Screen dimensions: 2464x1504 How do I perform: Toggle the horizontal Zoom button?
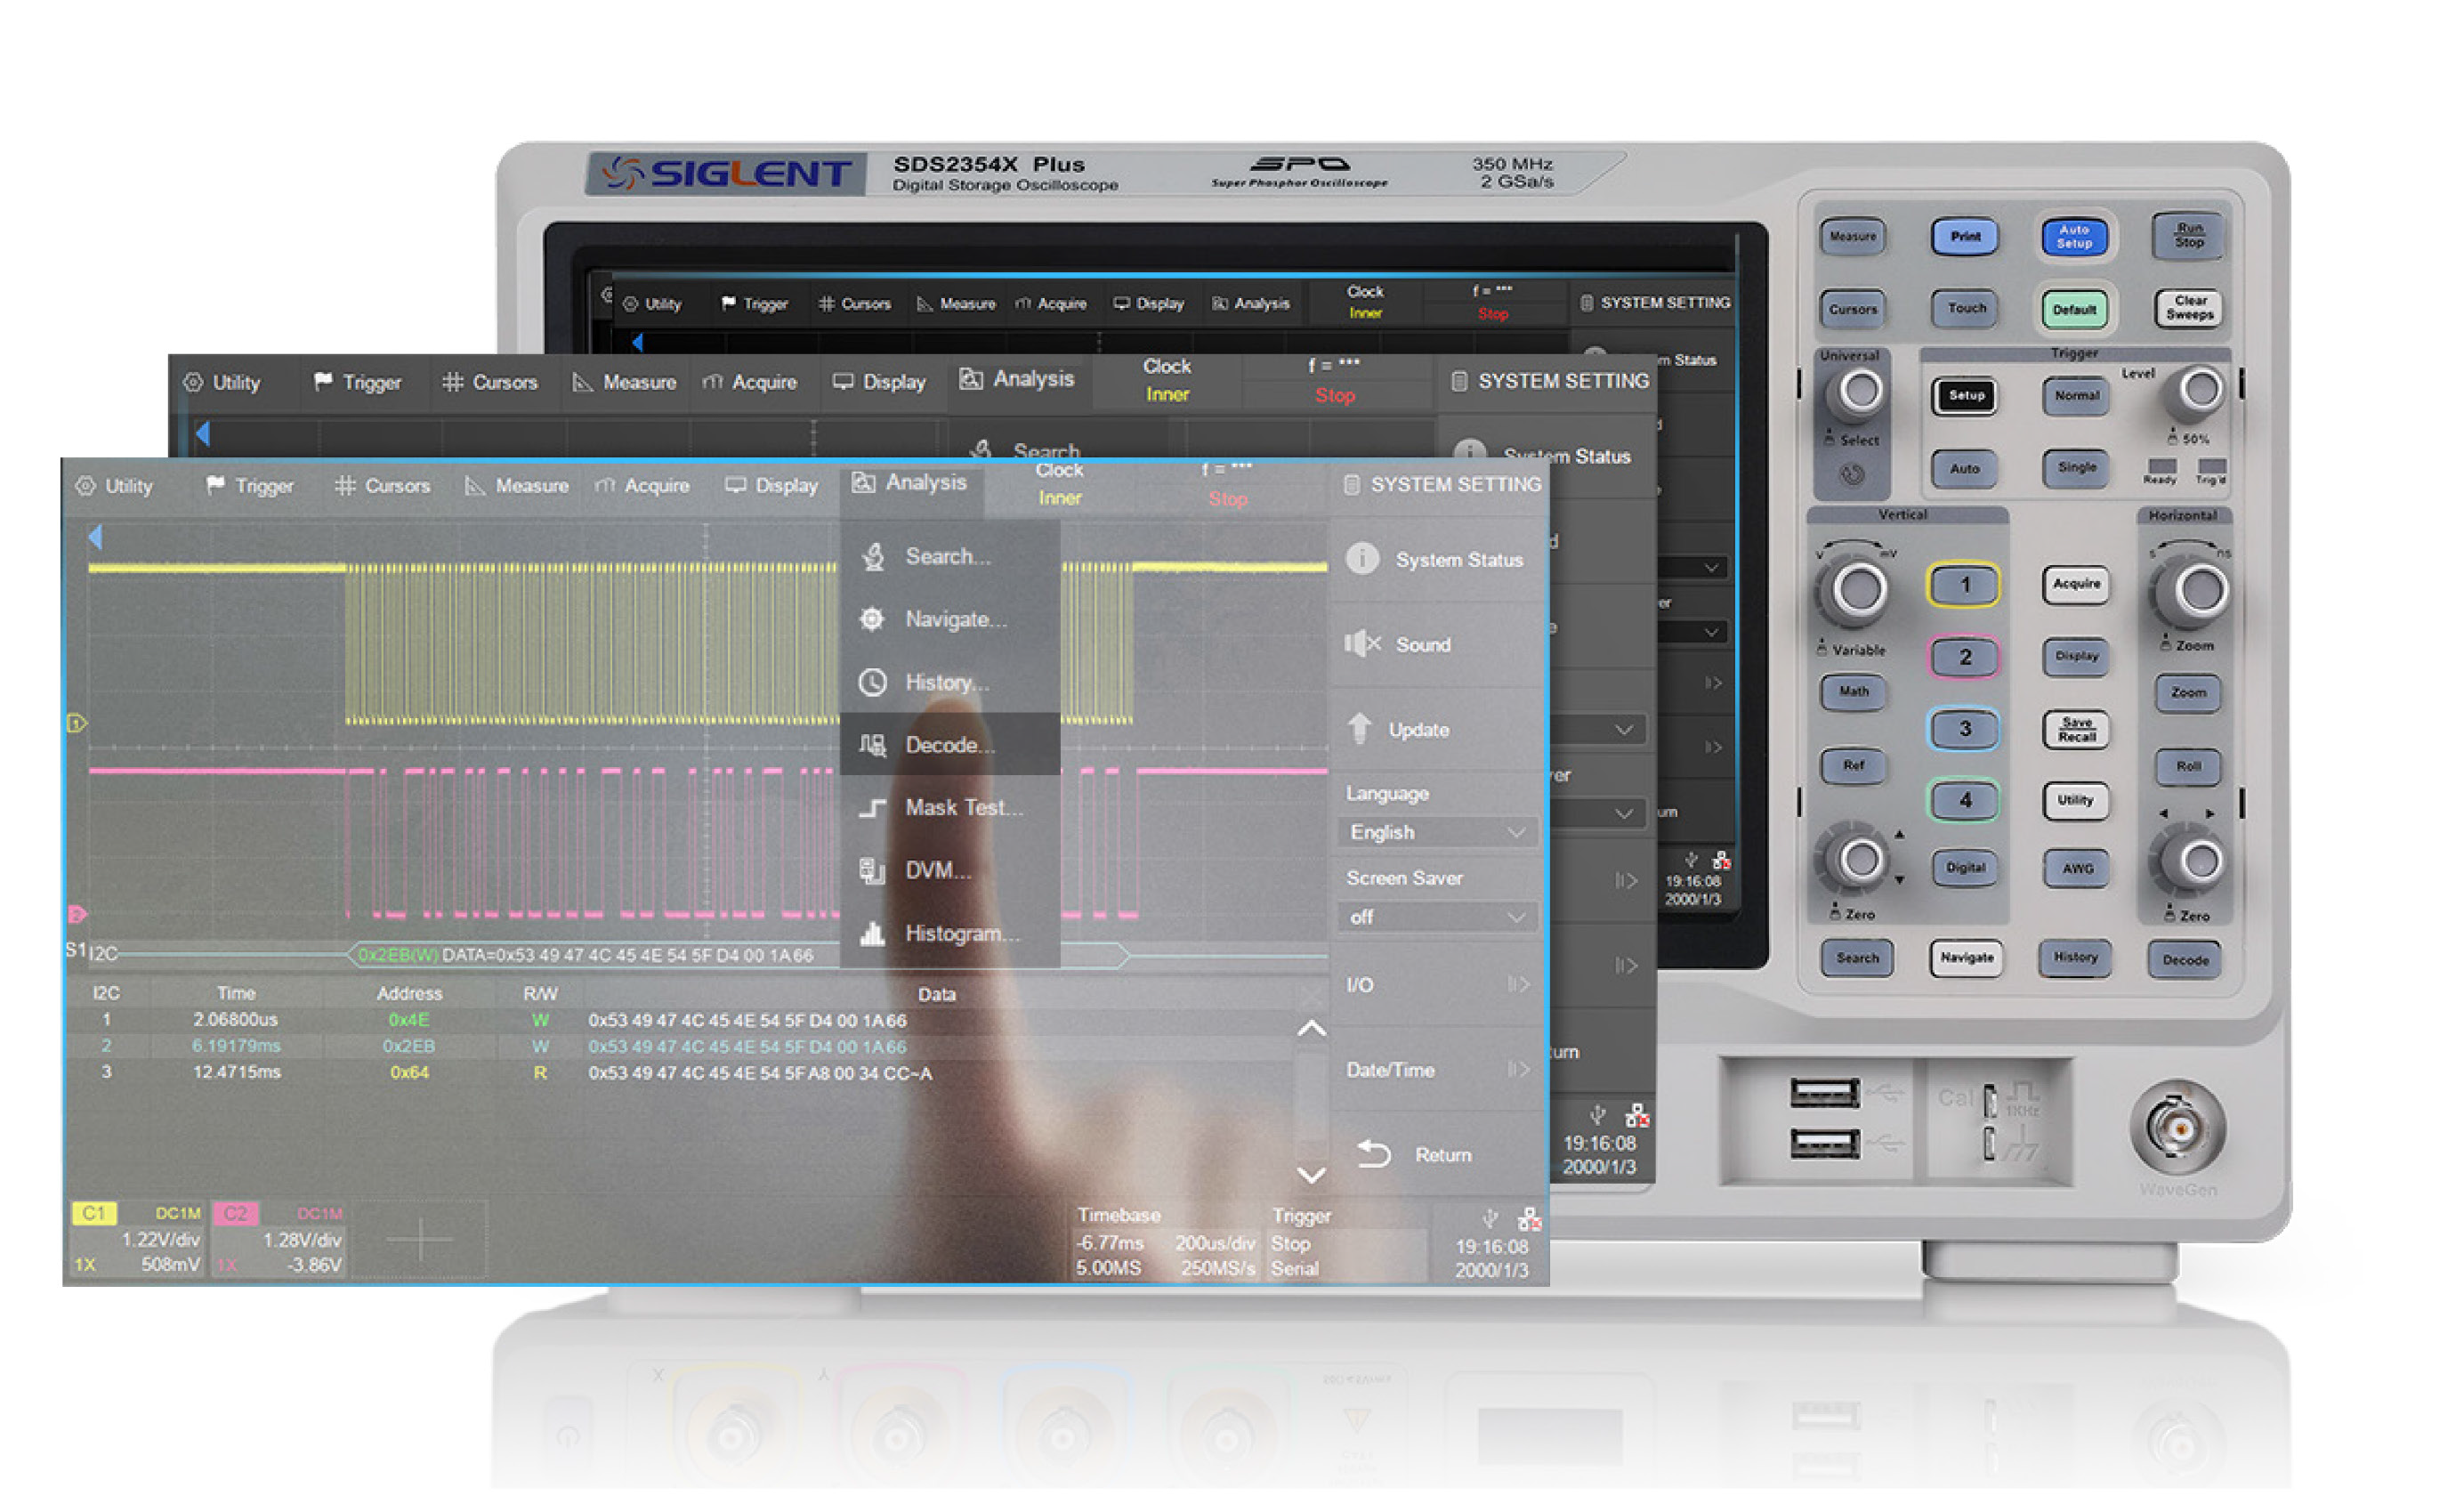click(2187, 692)
